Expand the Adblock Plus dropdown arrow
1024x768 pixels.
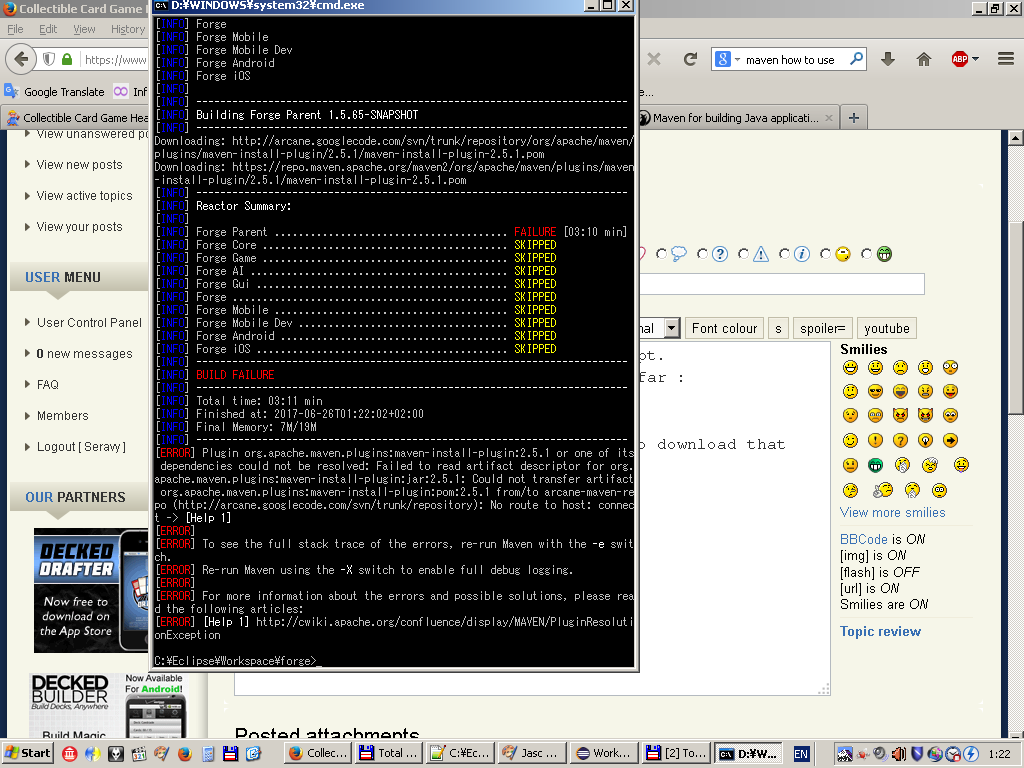975,59
